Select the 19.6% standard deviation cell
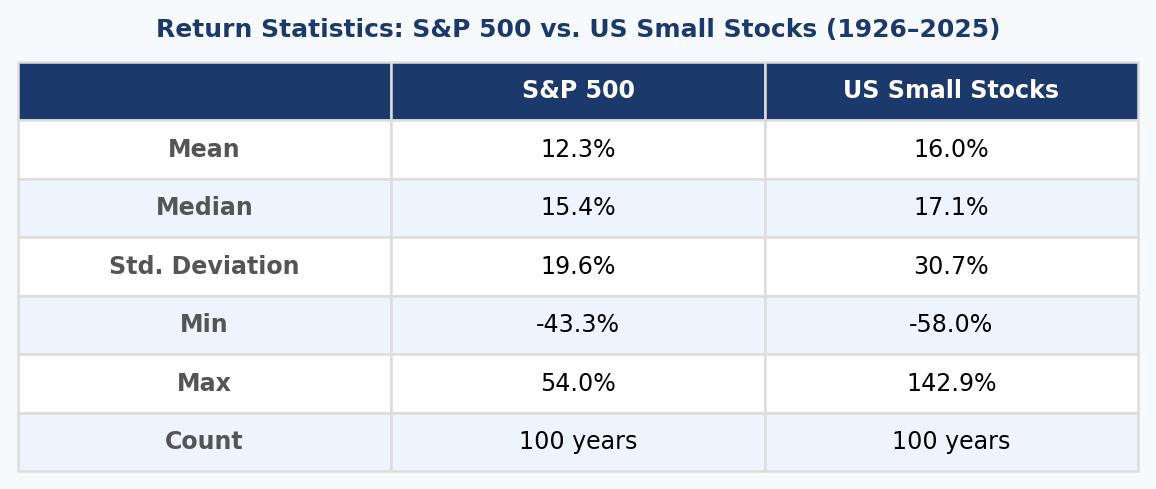Image resolution: width=1156 pixels, height=489 pixels. click(x=578, y=266)
